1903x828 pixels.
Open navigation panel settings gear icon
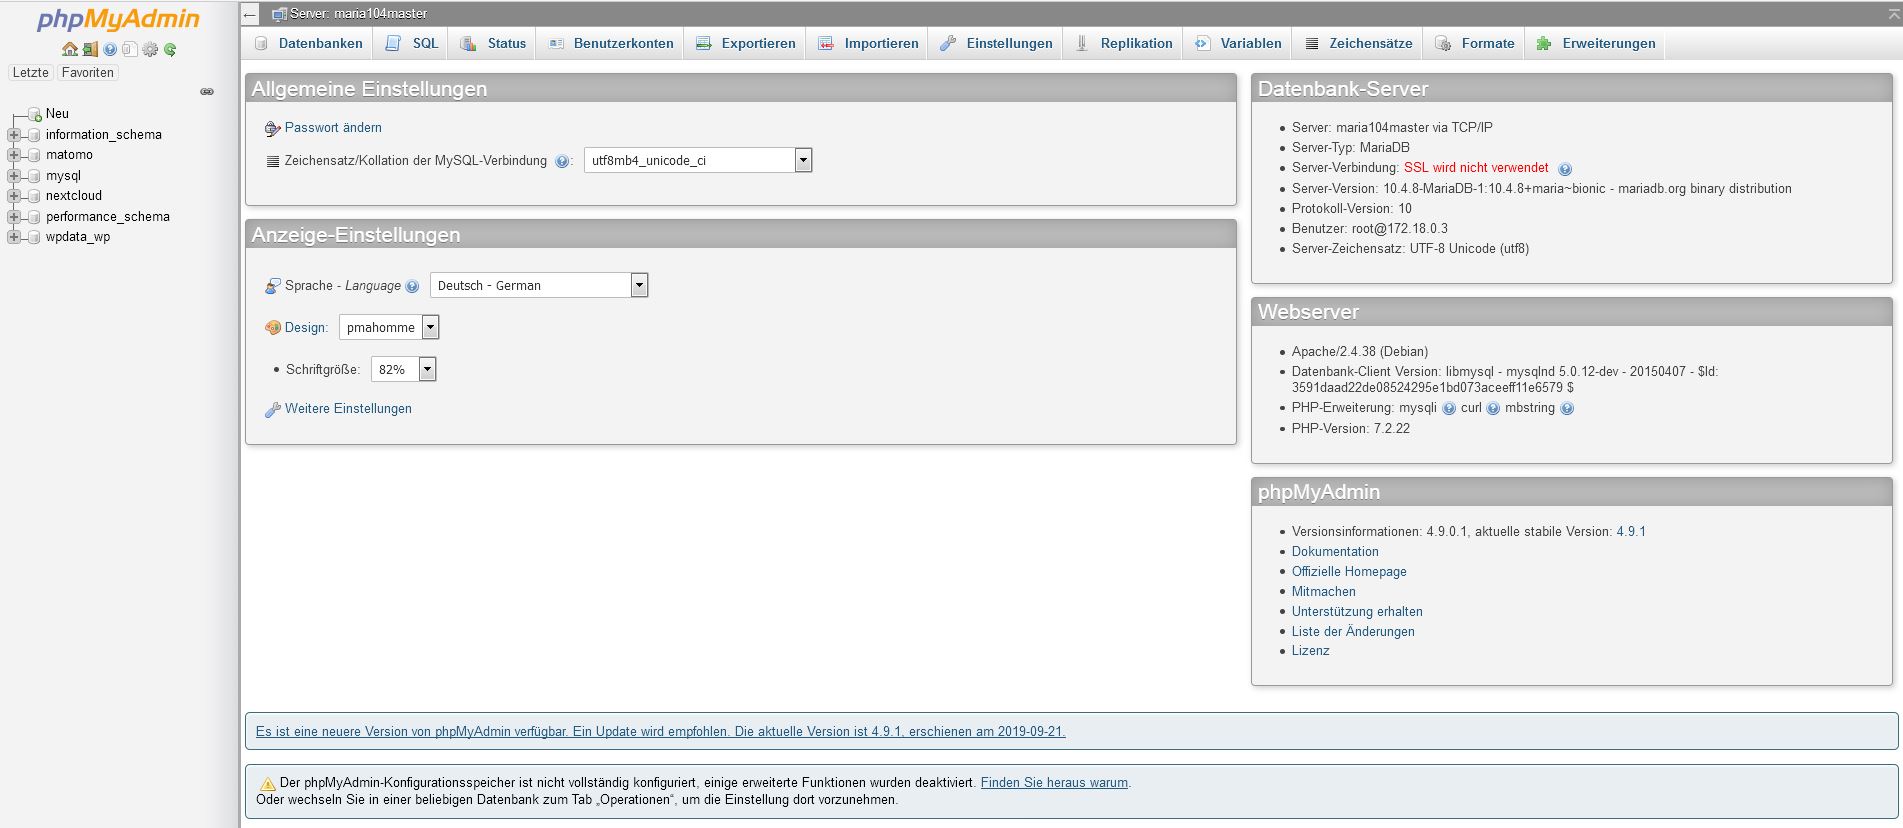[x=150, y=49]
